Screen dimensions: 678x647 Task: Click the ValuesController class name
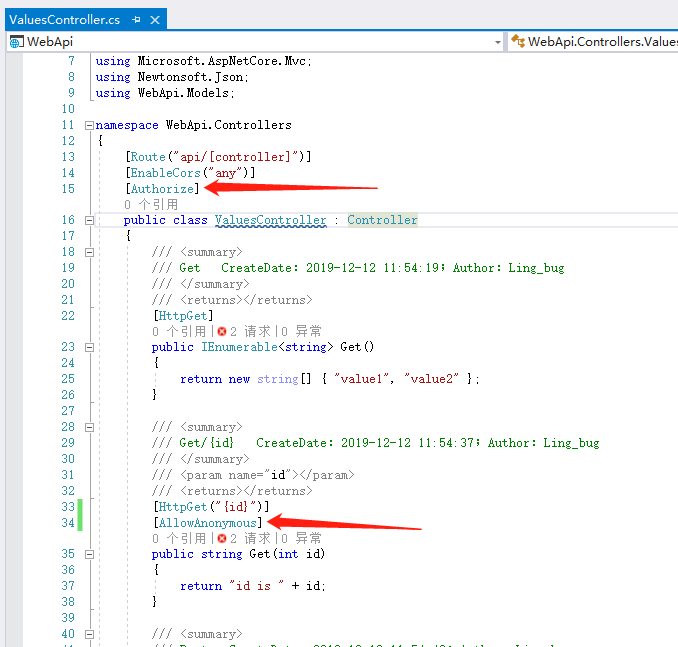[271, 220]
